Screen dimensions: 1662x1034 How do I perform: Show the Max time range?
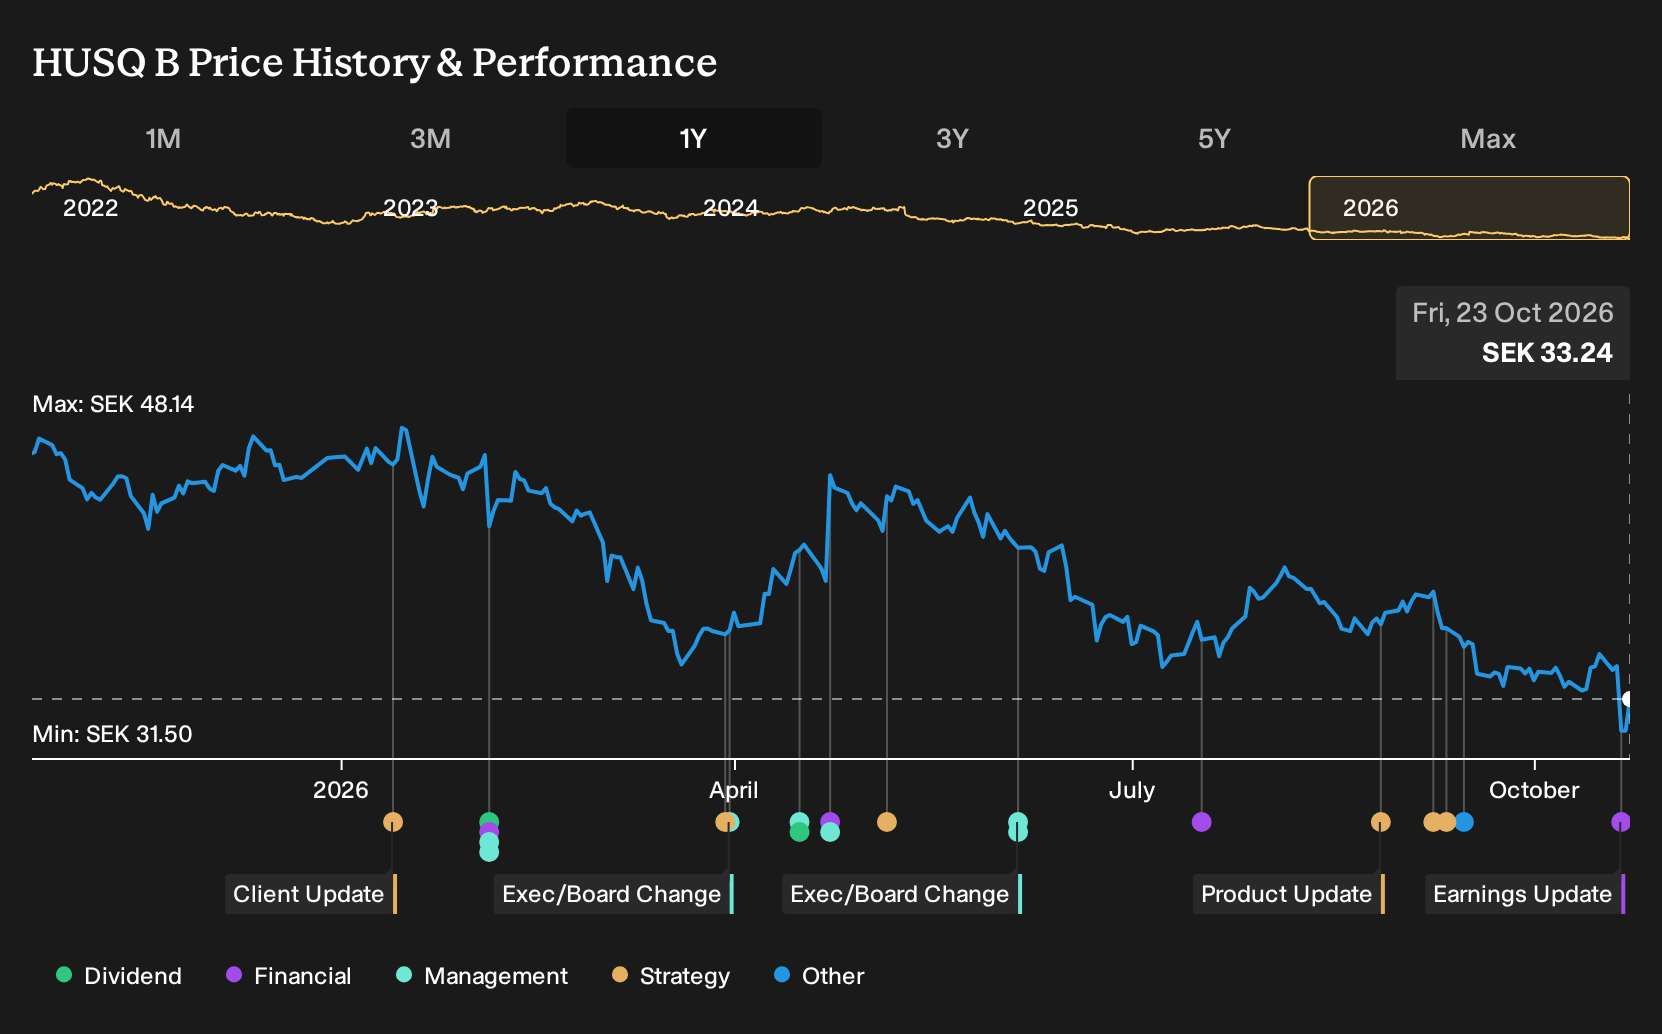pos(1488,138)
